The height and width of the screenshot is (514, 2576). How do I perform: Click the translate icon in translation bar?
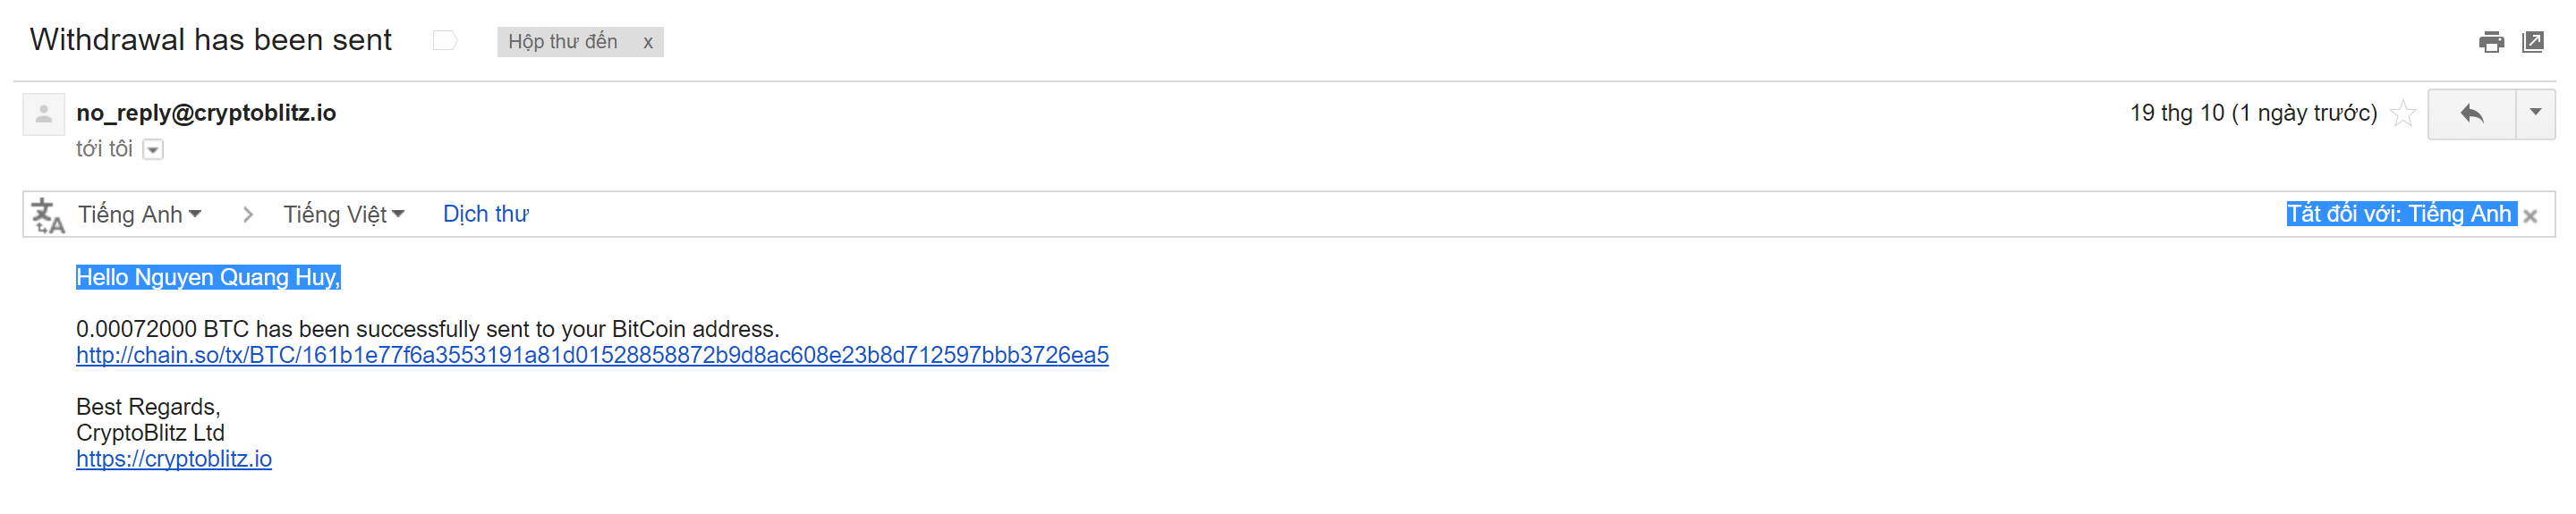[x=47, y=215]
